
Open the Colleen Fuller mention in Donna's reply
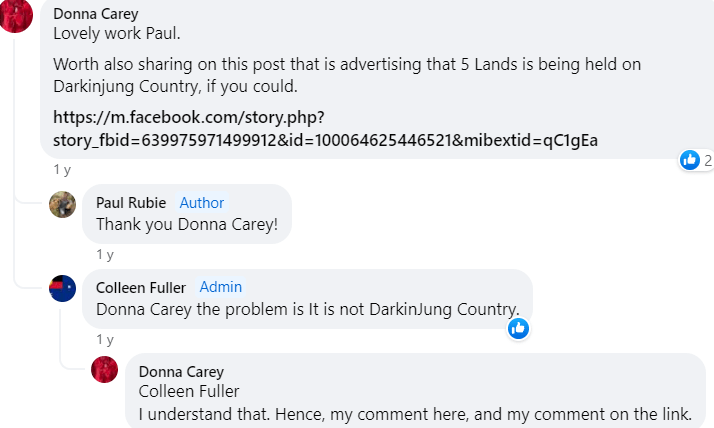point(189,391)
